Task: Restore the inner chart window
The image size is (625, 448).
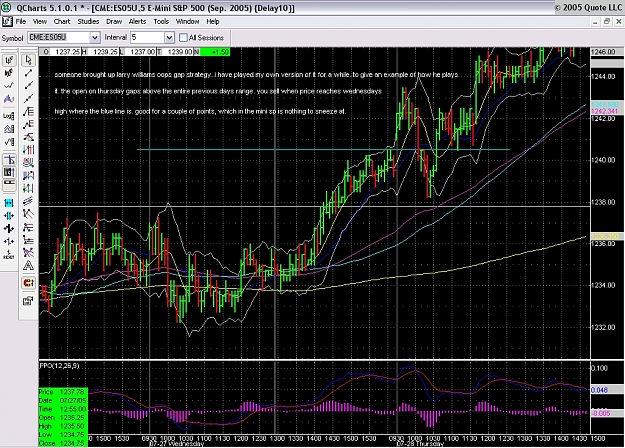Action: [x=607, y=22]
